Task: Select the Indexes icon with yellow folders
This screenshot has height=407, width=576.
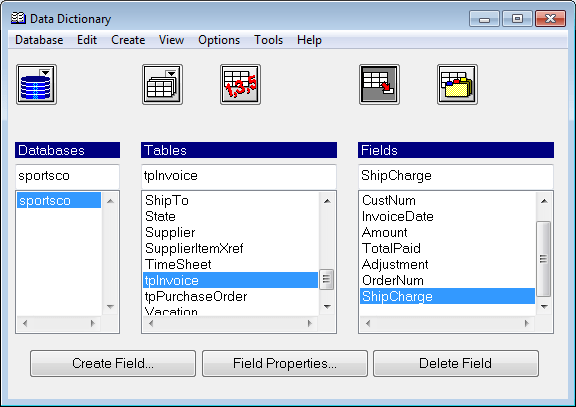Action: (x=457, y=84)
